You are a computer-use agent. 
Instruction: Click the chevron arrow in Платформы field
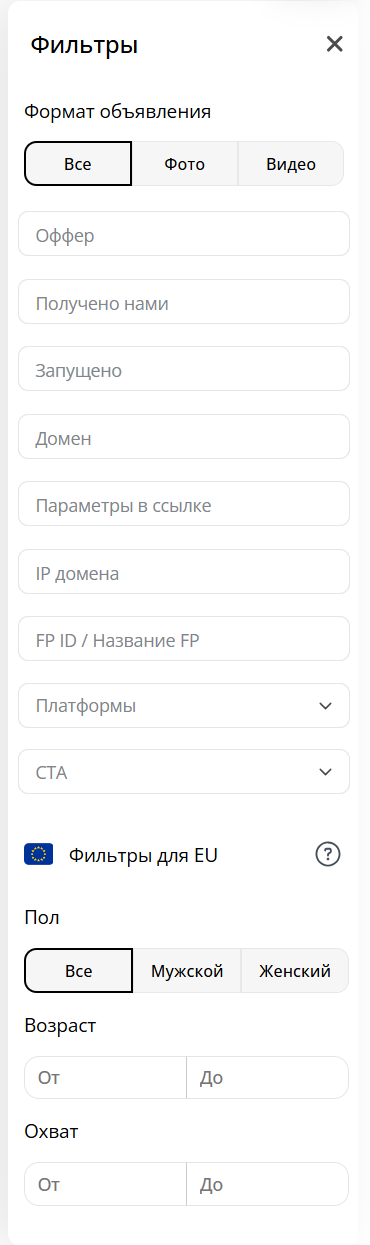tap(325, 706)
